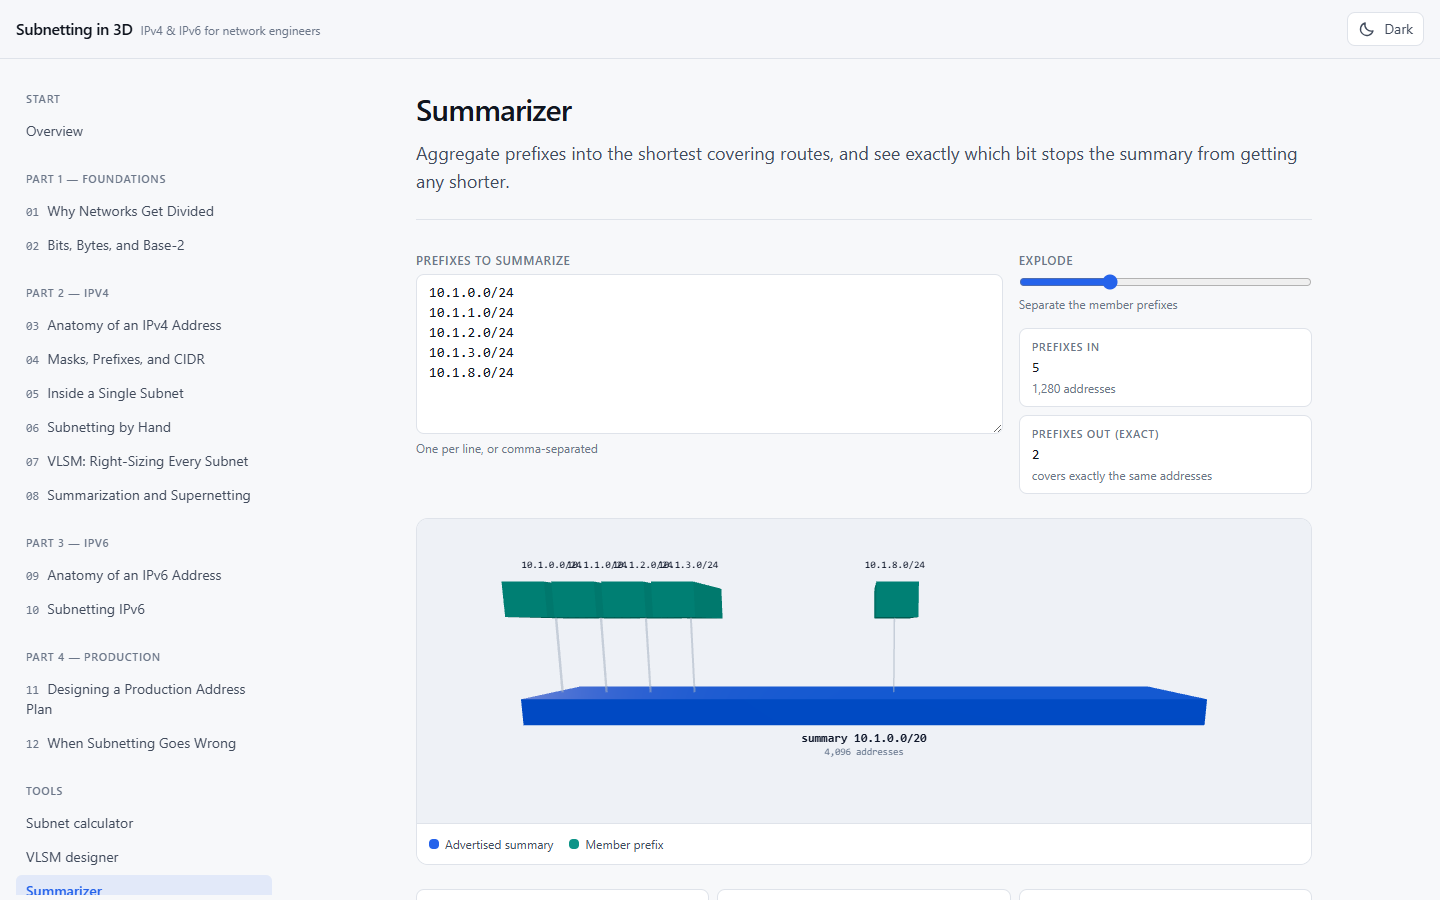The width and height of the screenshot is (1440, 900).
Task: Click the 'summary 10.1.0.0/20' label
Action: tap(864, 738)
